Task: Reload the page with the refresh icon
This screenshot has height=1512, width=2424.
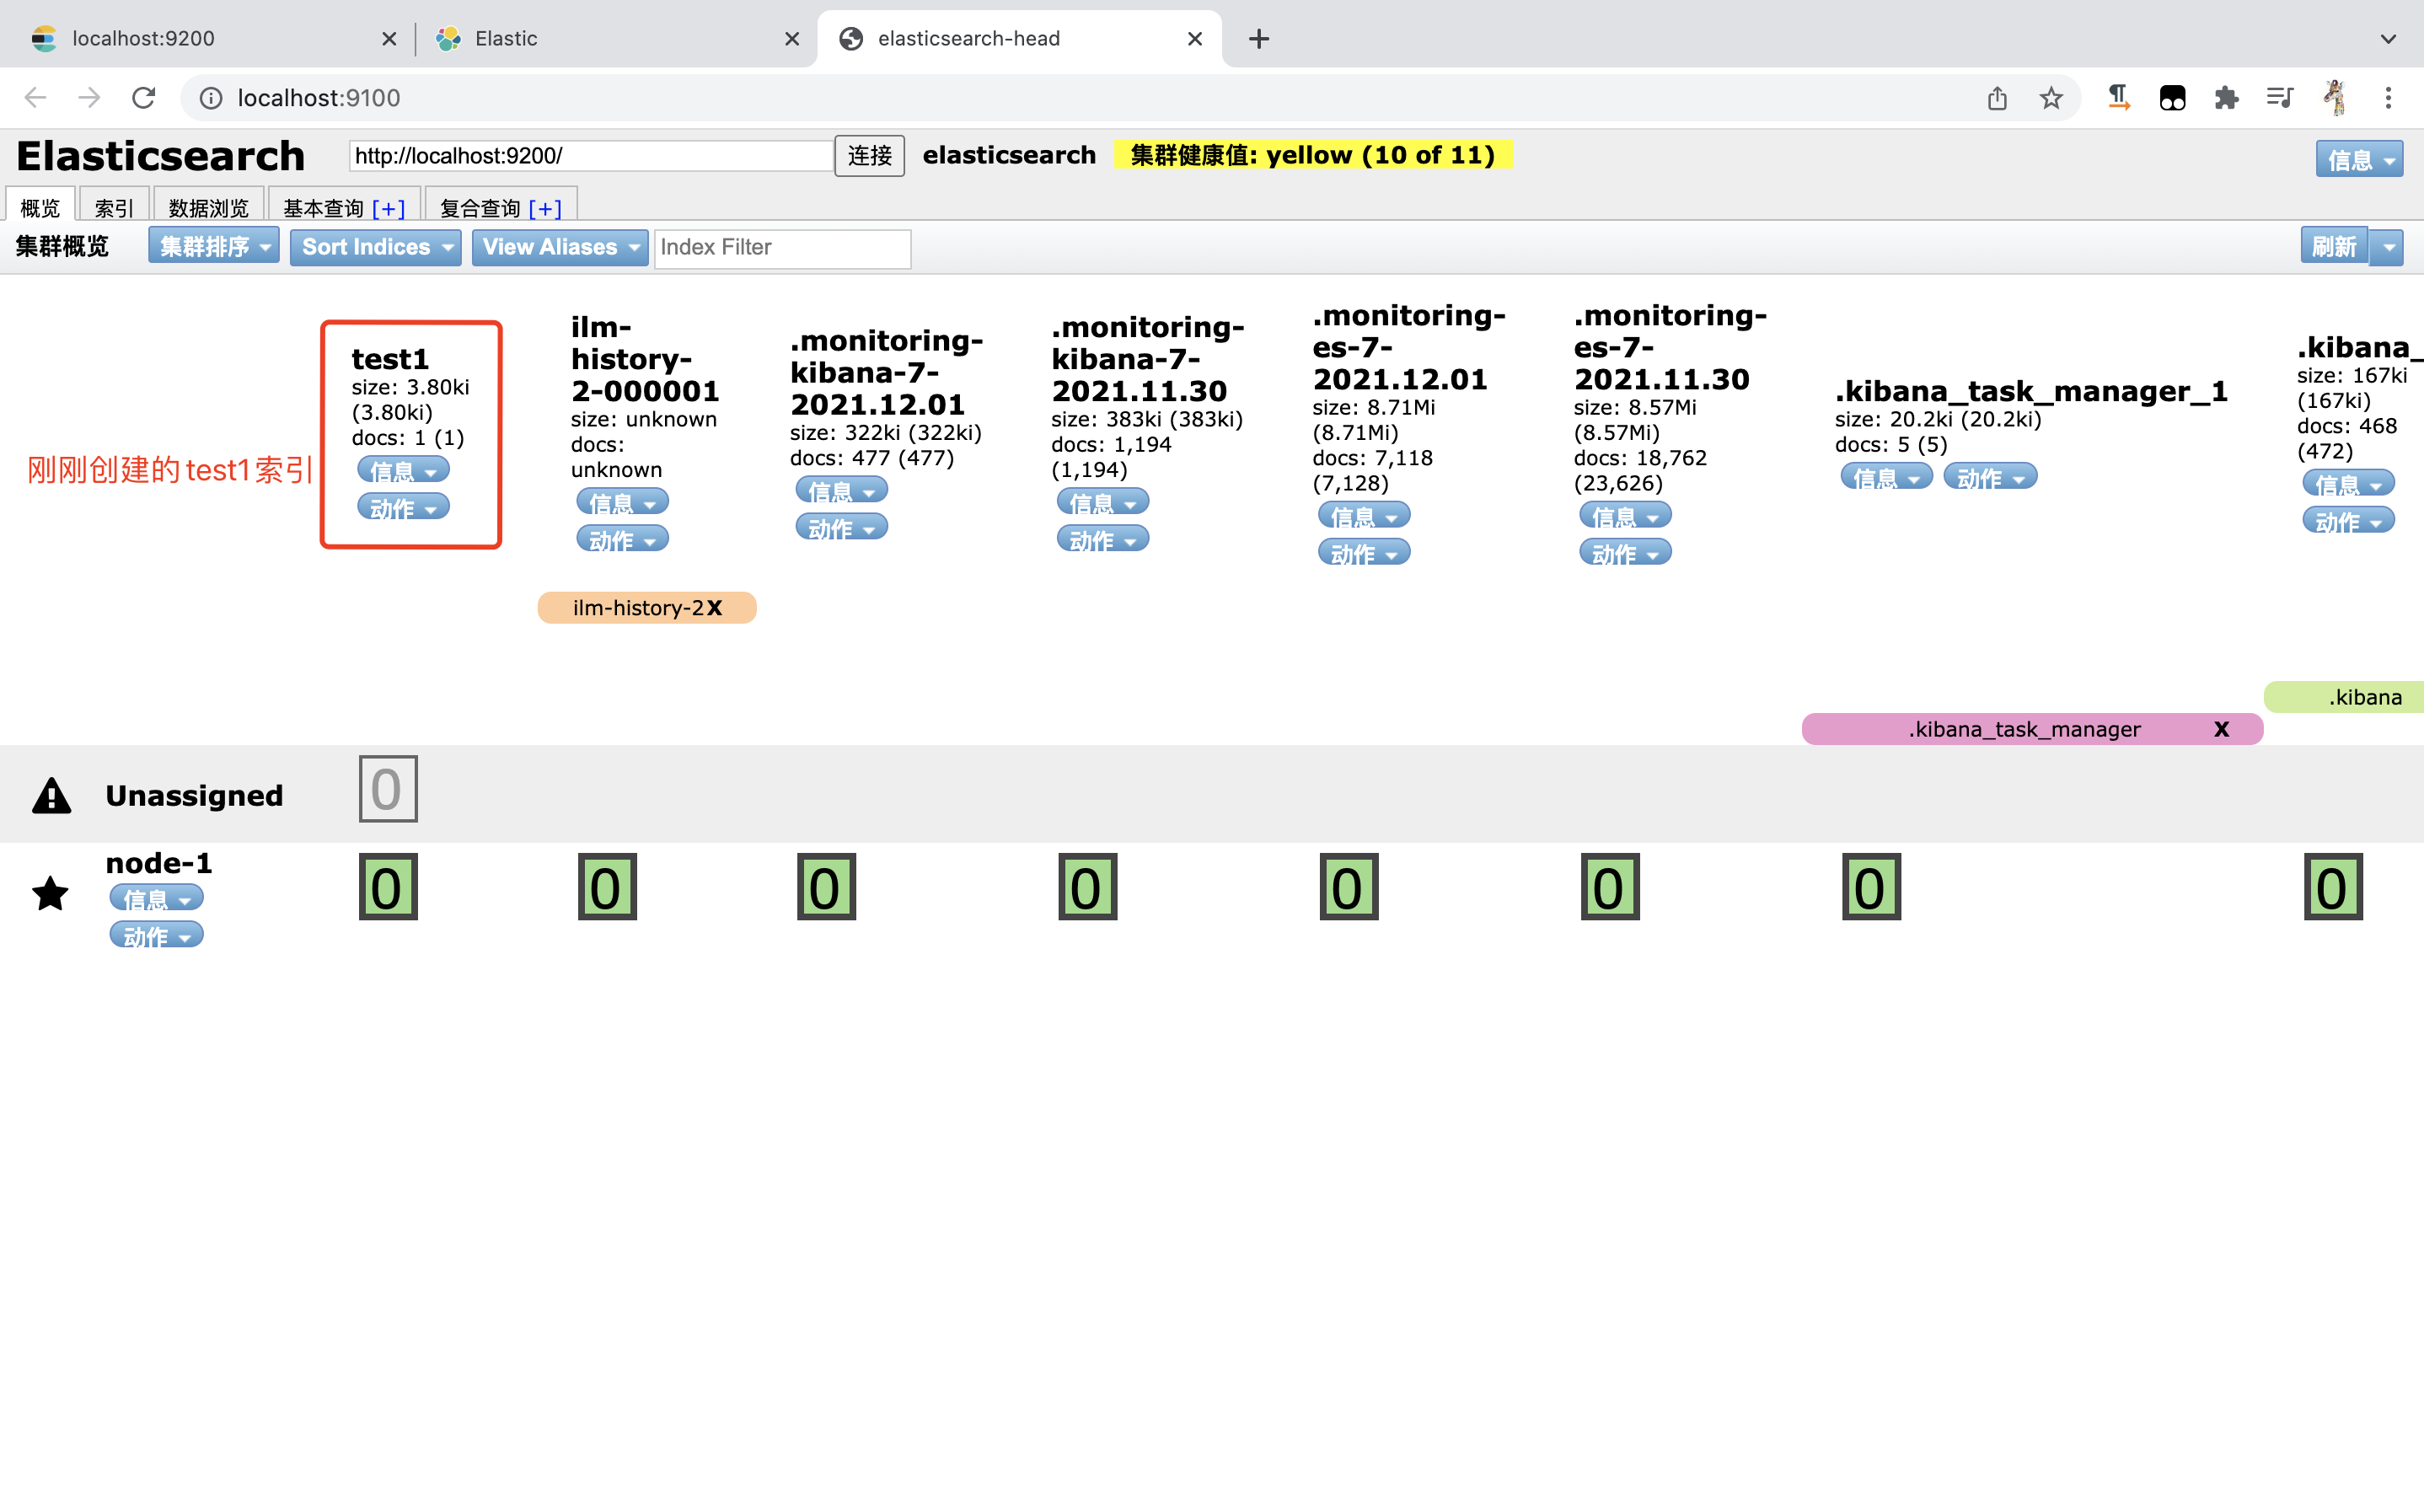Action: point(143,97)
